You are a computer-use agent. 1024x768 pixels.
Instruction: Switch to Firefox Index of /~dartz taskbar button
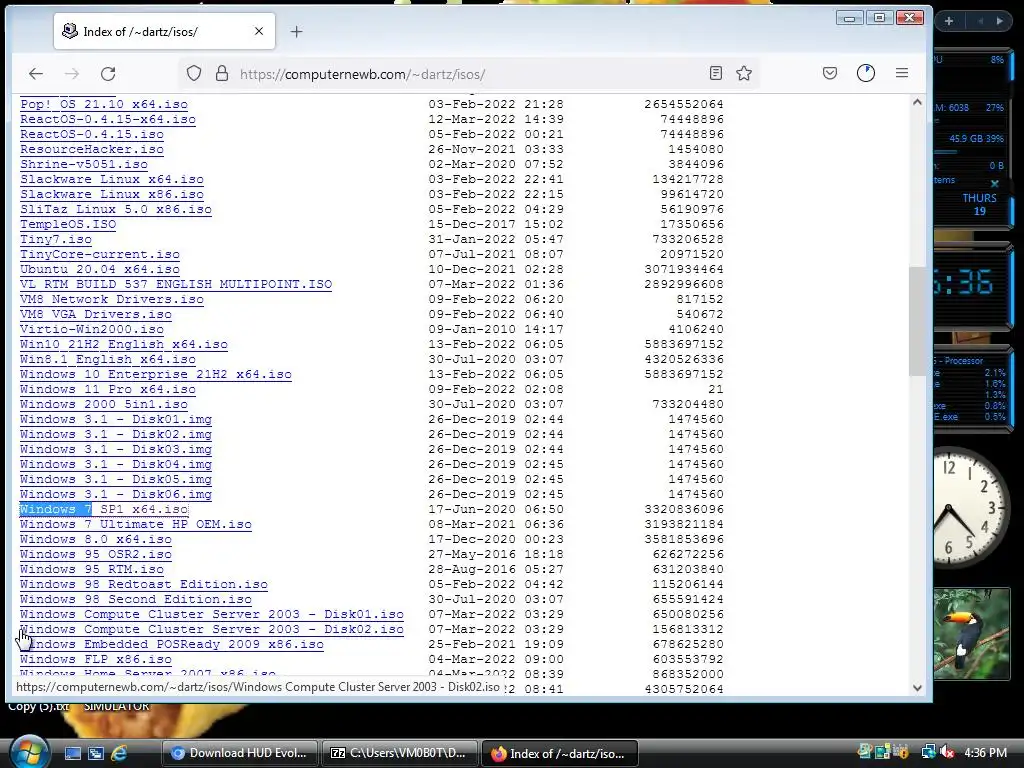click(560, 753)
